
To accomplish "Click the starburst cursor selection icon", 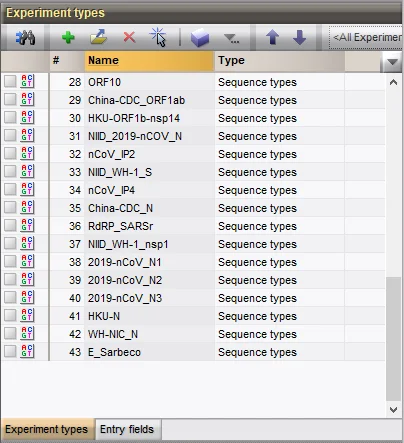I will click(158, 37).
